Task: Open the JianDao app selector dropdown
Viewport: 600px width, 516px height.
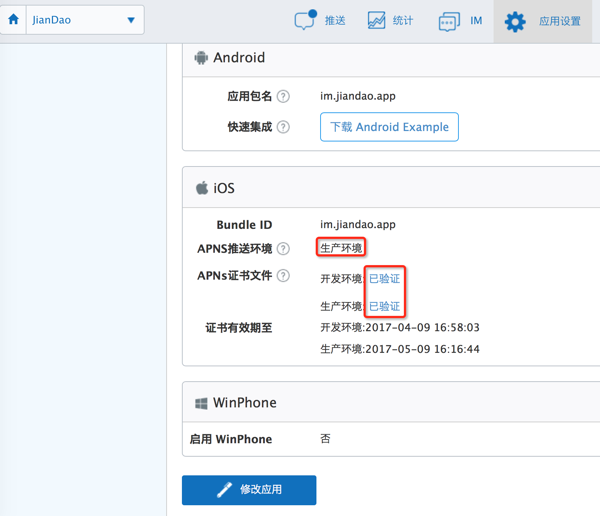Action: (x=85, y=20)
